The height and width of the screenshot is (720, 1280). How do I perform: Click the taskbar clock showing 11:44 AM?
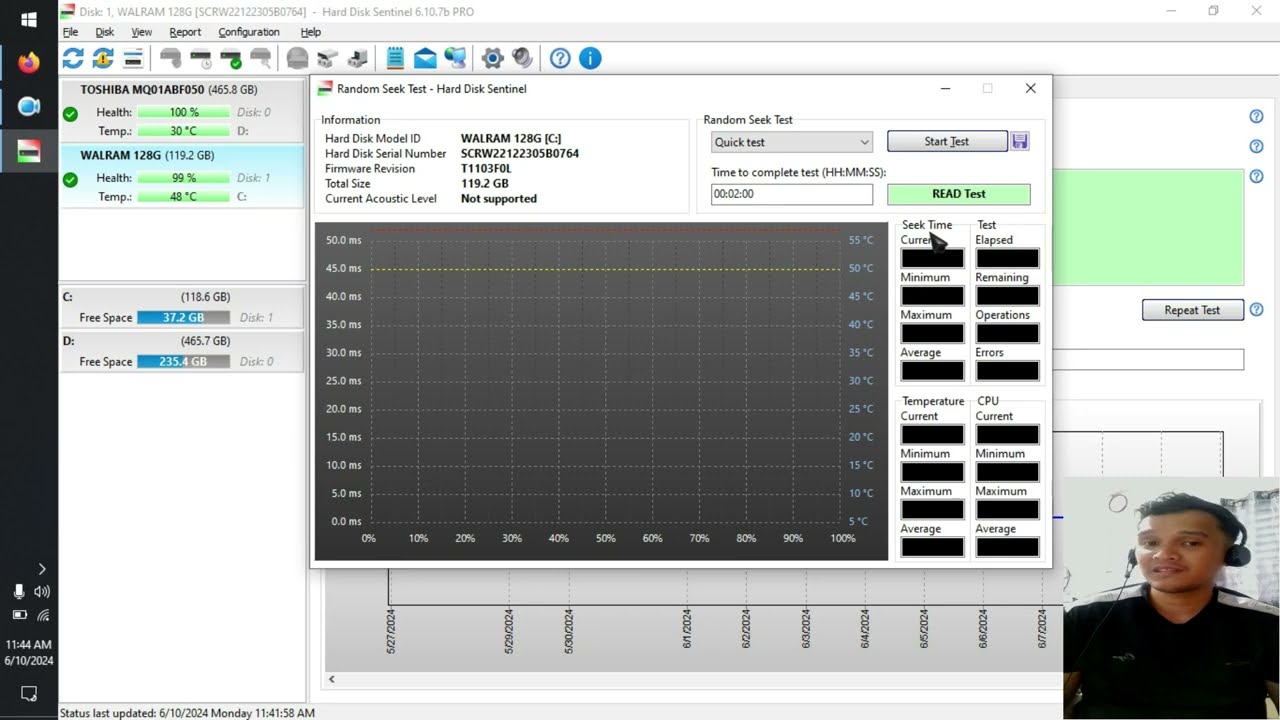(x=29, y=645)
